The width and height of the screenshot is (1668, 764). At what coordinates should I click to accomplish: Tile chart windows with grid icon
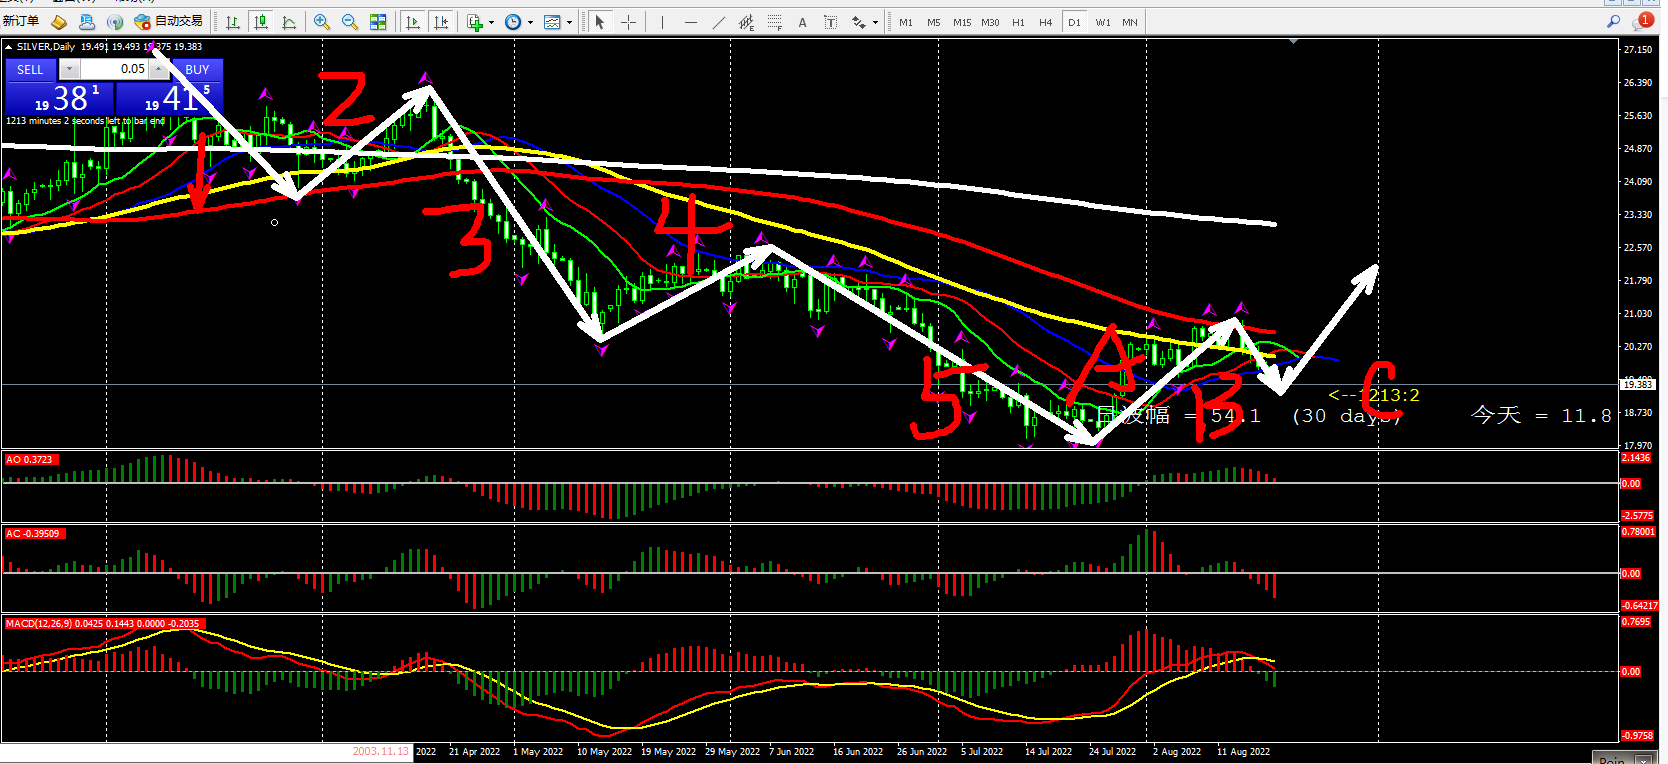(x=378, y=22)
